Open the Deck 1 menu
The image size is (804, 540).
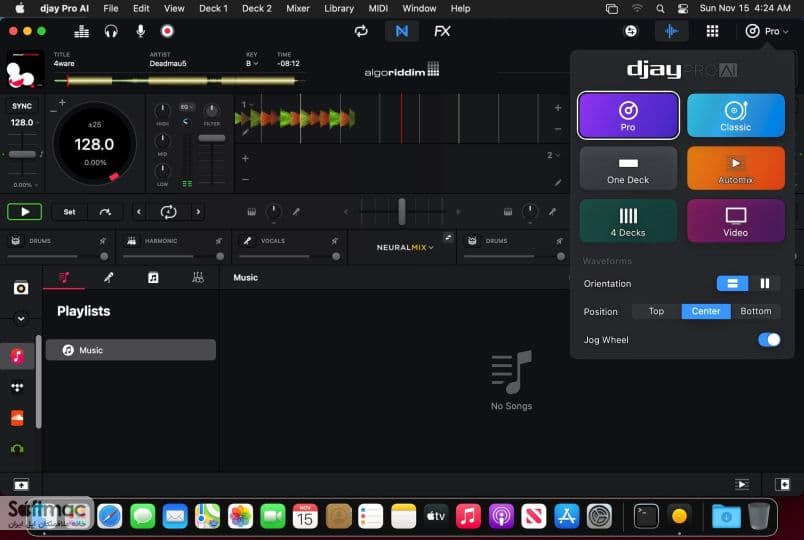(x=213, y=8)
